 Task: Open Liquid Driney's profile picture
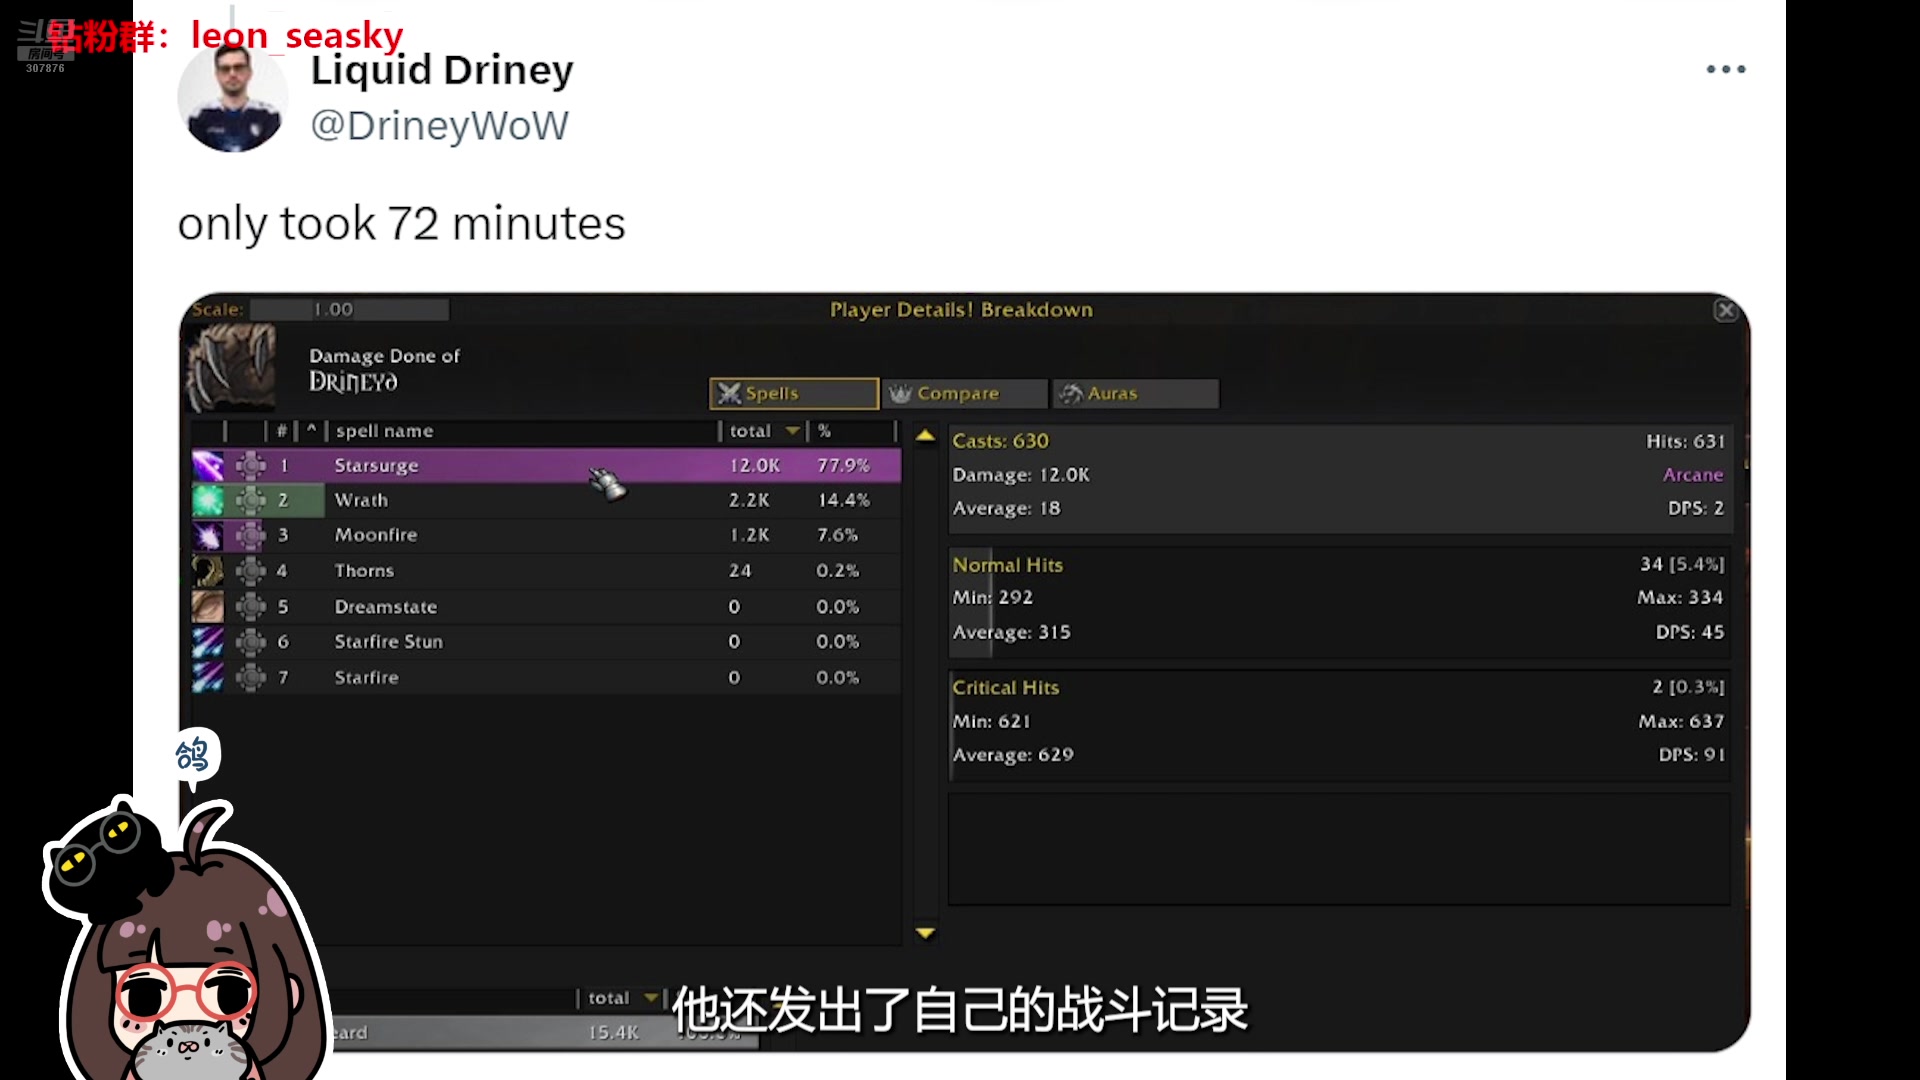pyautogui.click(x=233, y=98)
